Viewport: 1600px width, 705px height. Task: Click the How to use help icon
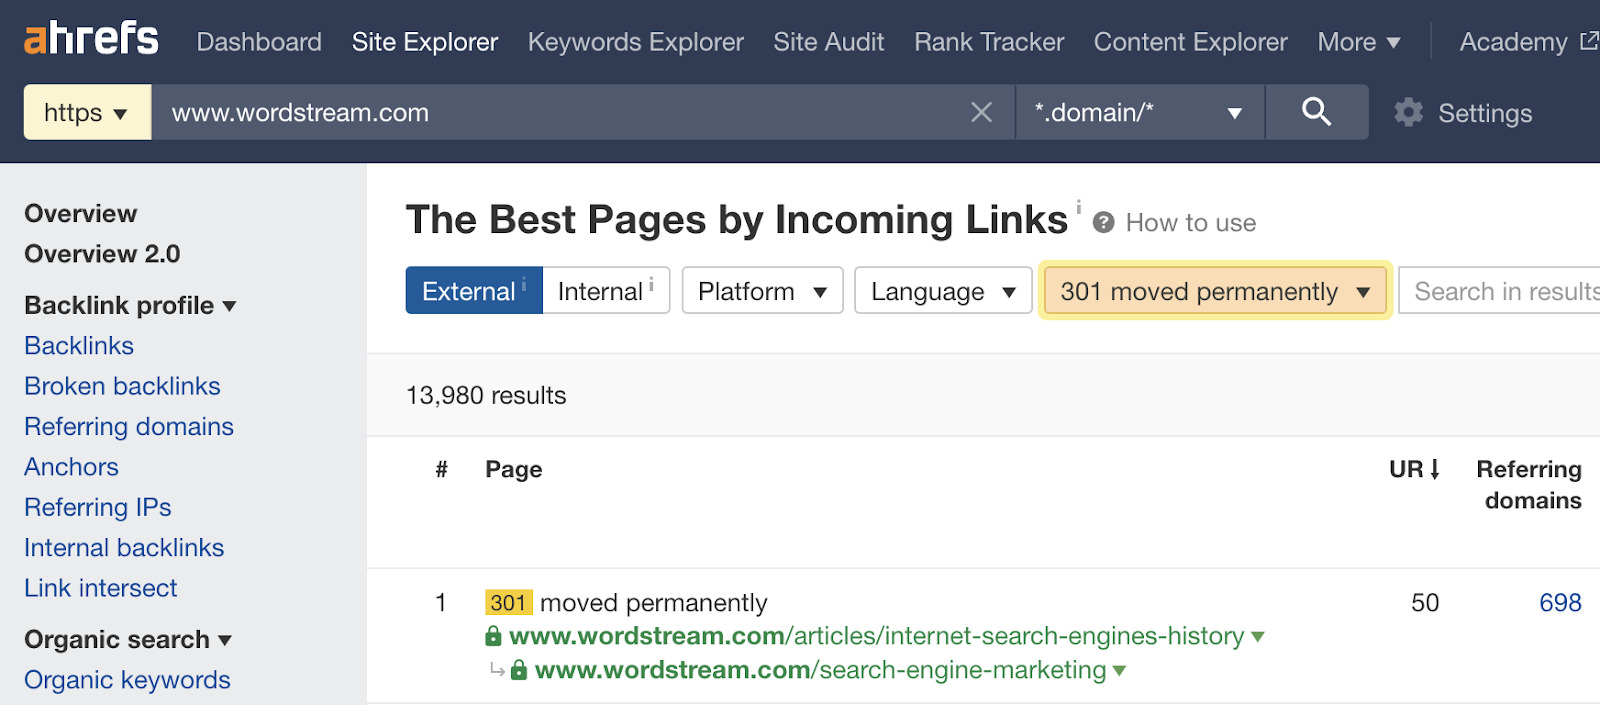1104,223
